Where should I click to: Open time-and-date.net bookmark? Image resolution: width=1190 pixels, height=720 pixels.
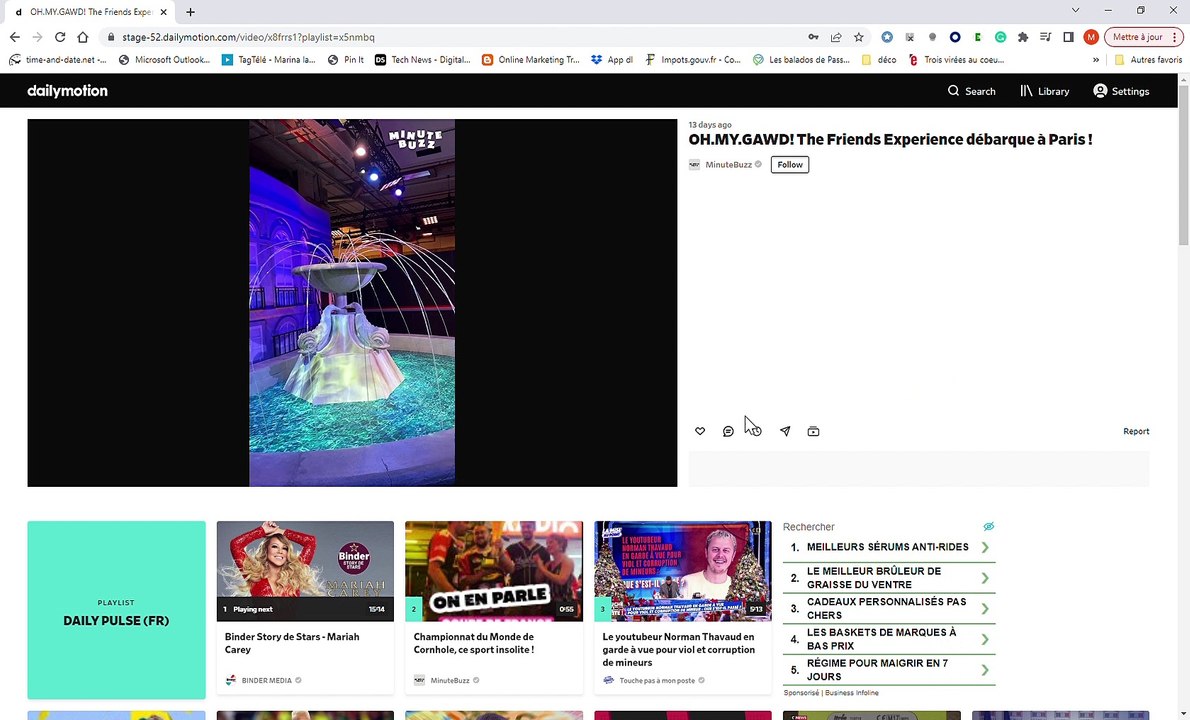(58, 60)
